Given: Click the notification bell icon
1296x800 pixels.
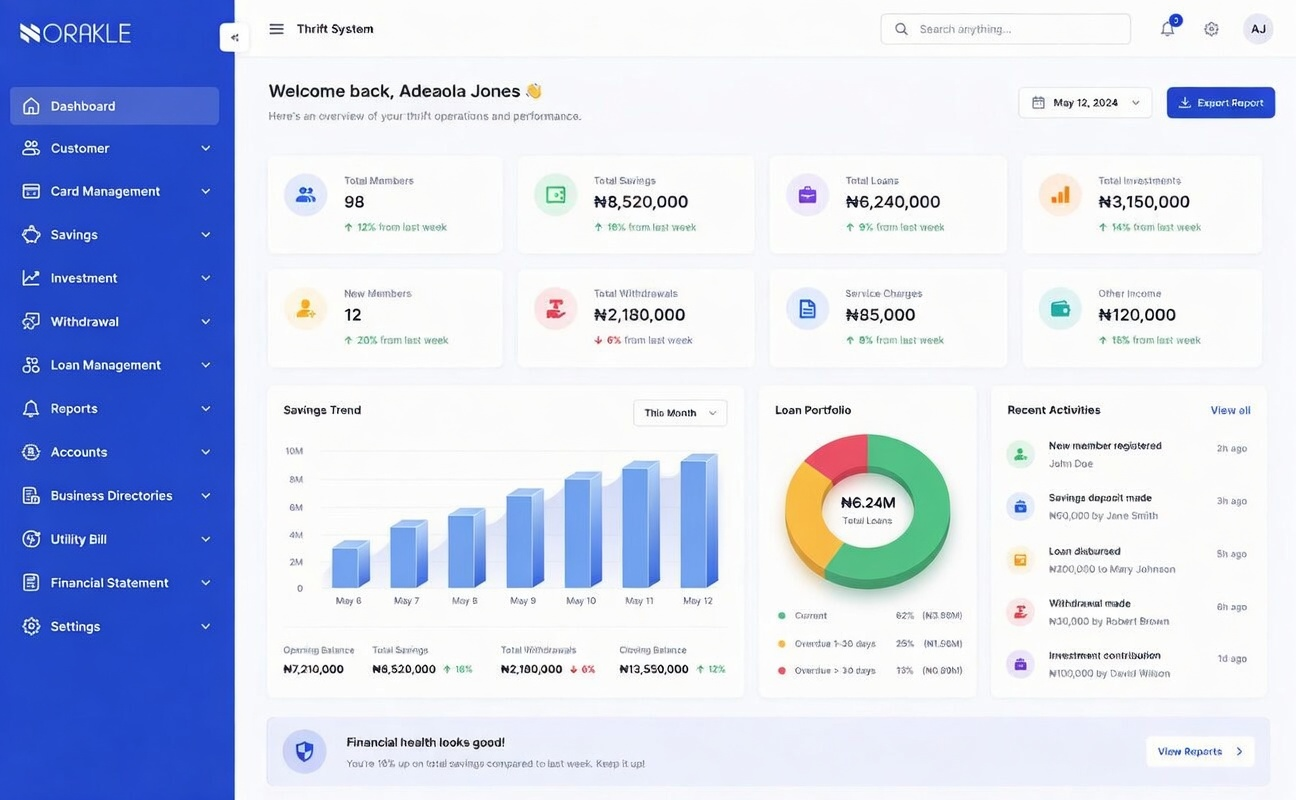Looking at the screenshot, I should click(1167, 29).
